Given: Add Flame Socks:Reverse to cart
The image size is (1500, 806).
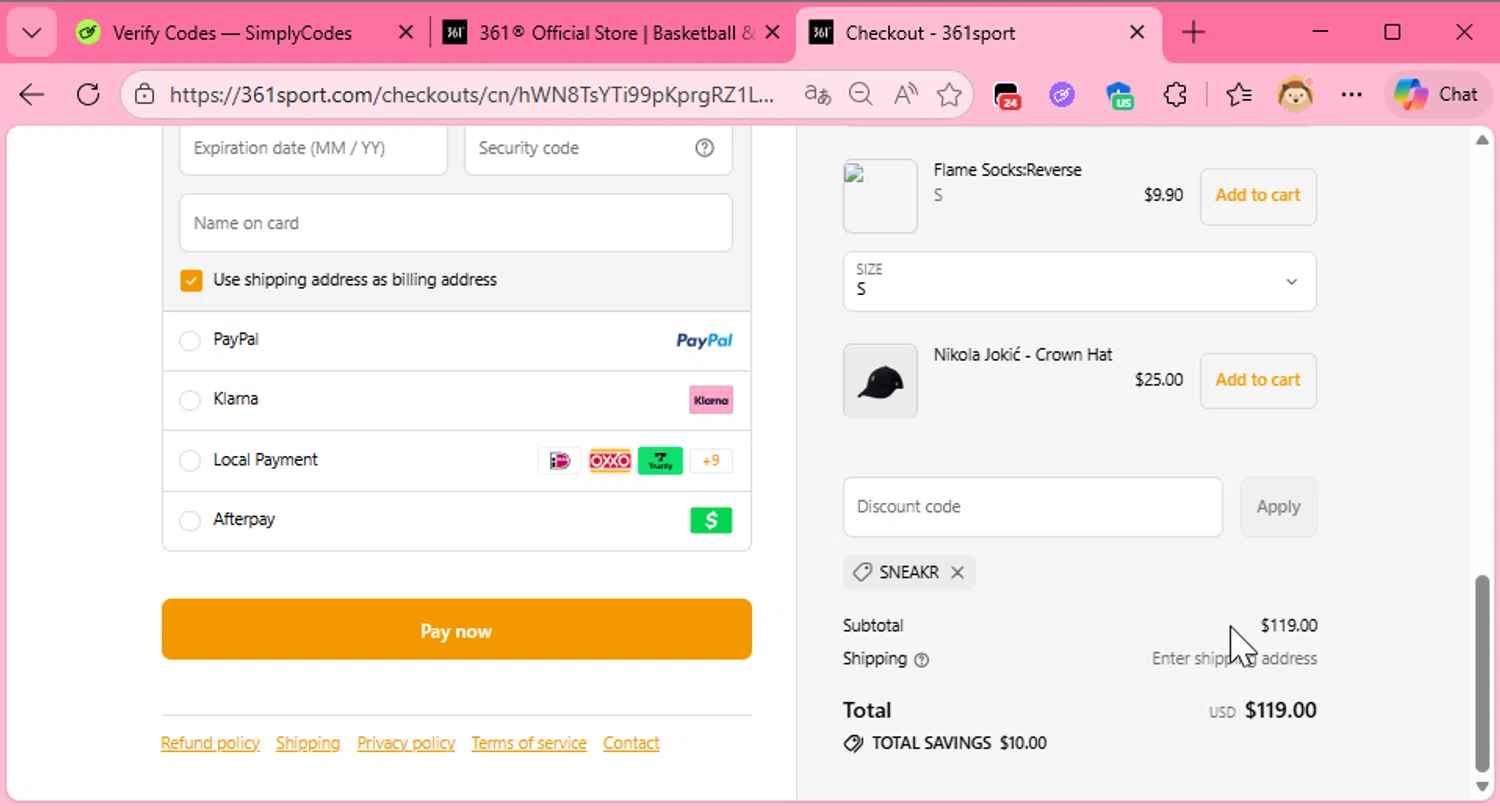Looking at the screenshot, I should pos(1258,196).
